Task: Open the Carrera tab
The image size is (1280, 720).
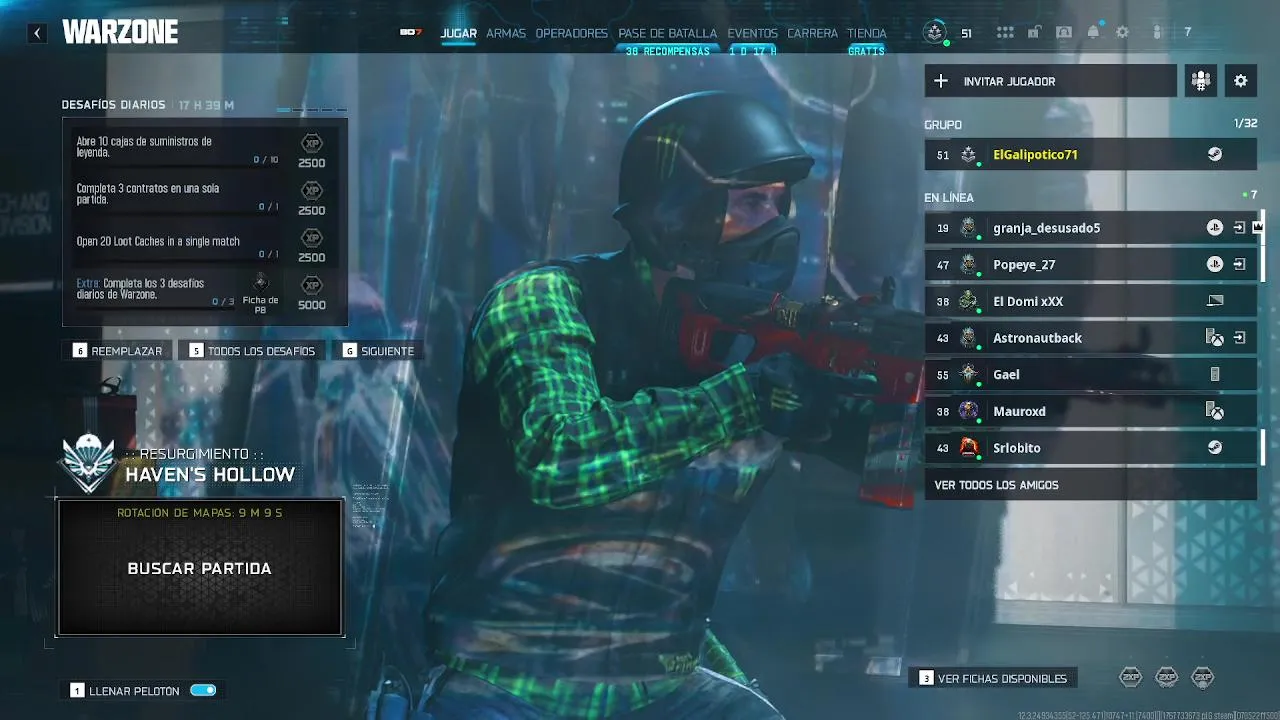Action: tap(812, 33)
